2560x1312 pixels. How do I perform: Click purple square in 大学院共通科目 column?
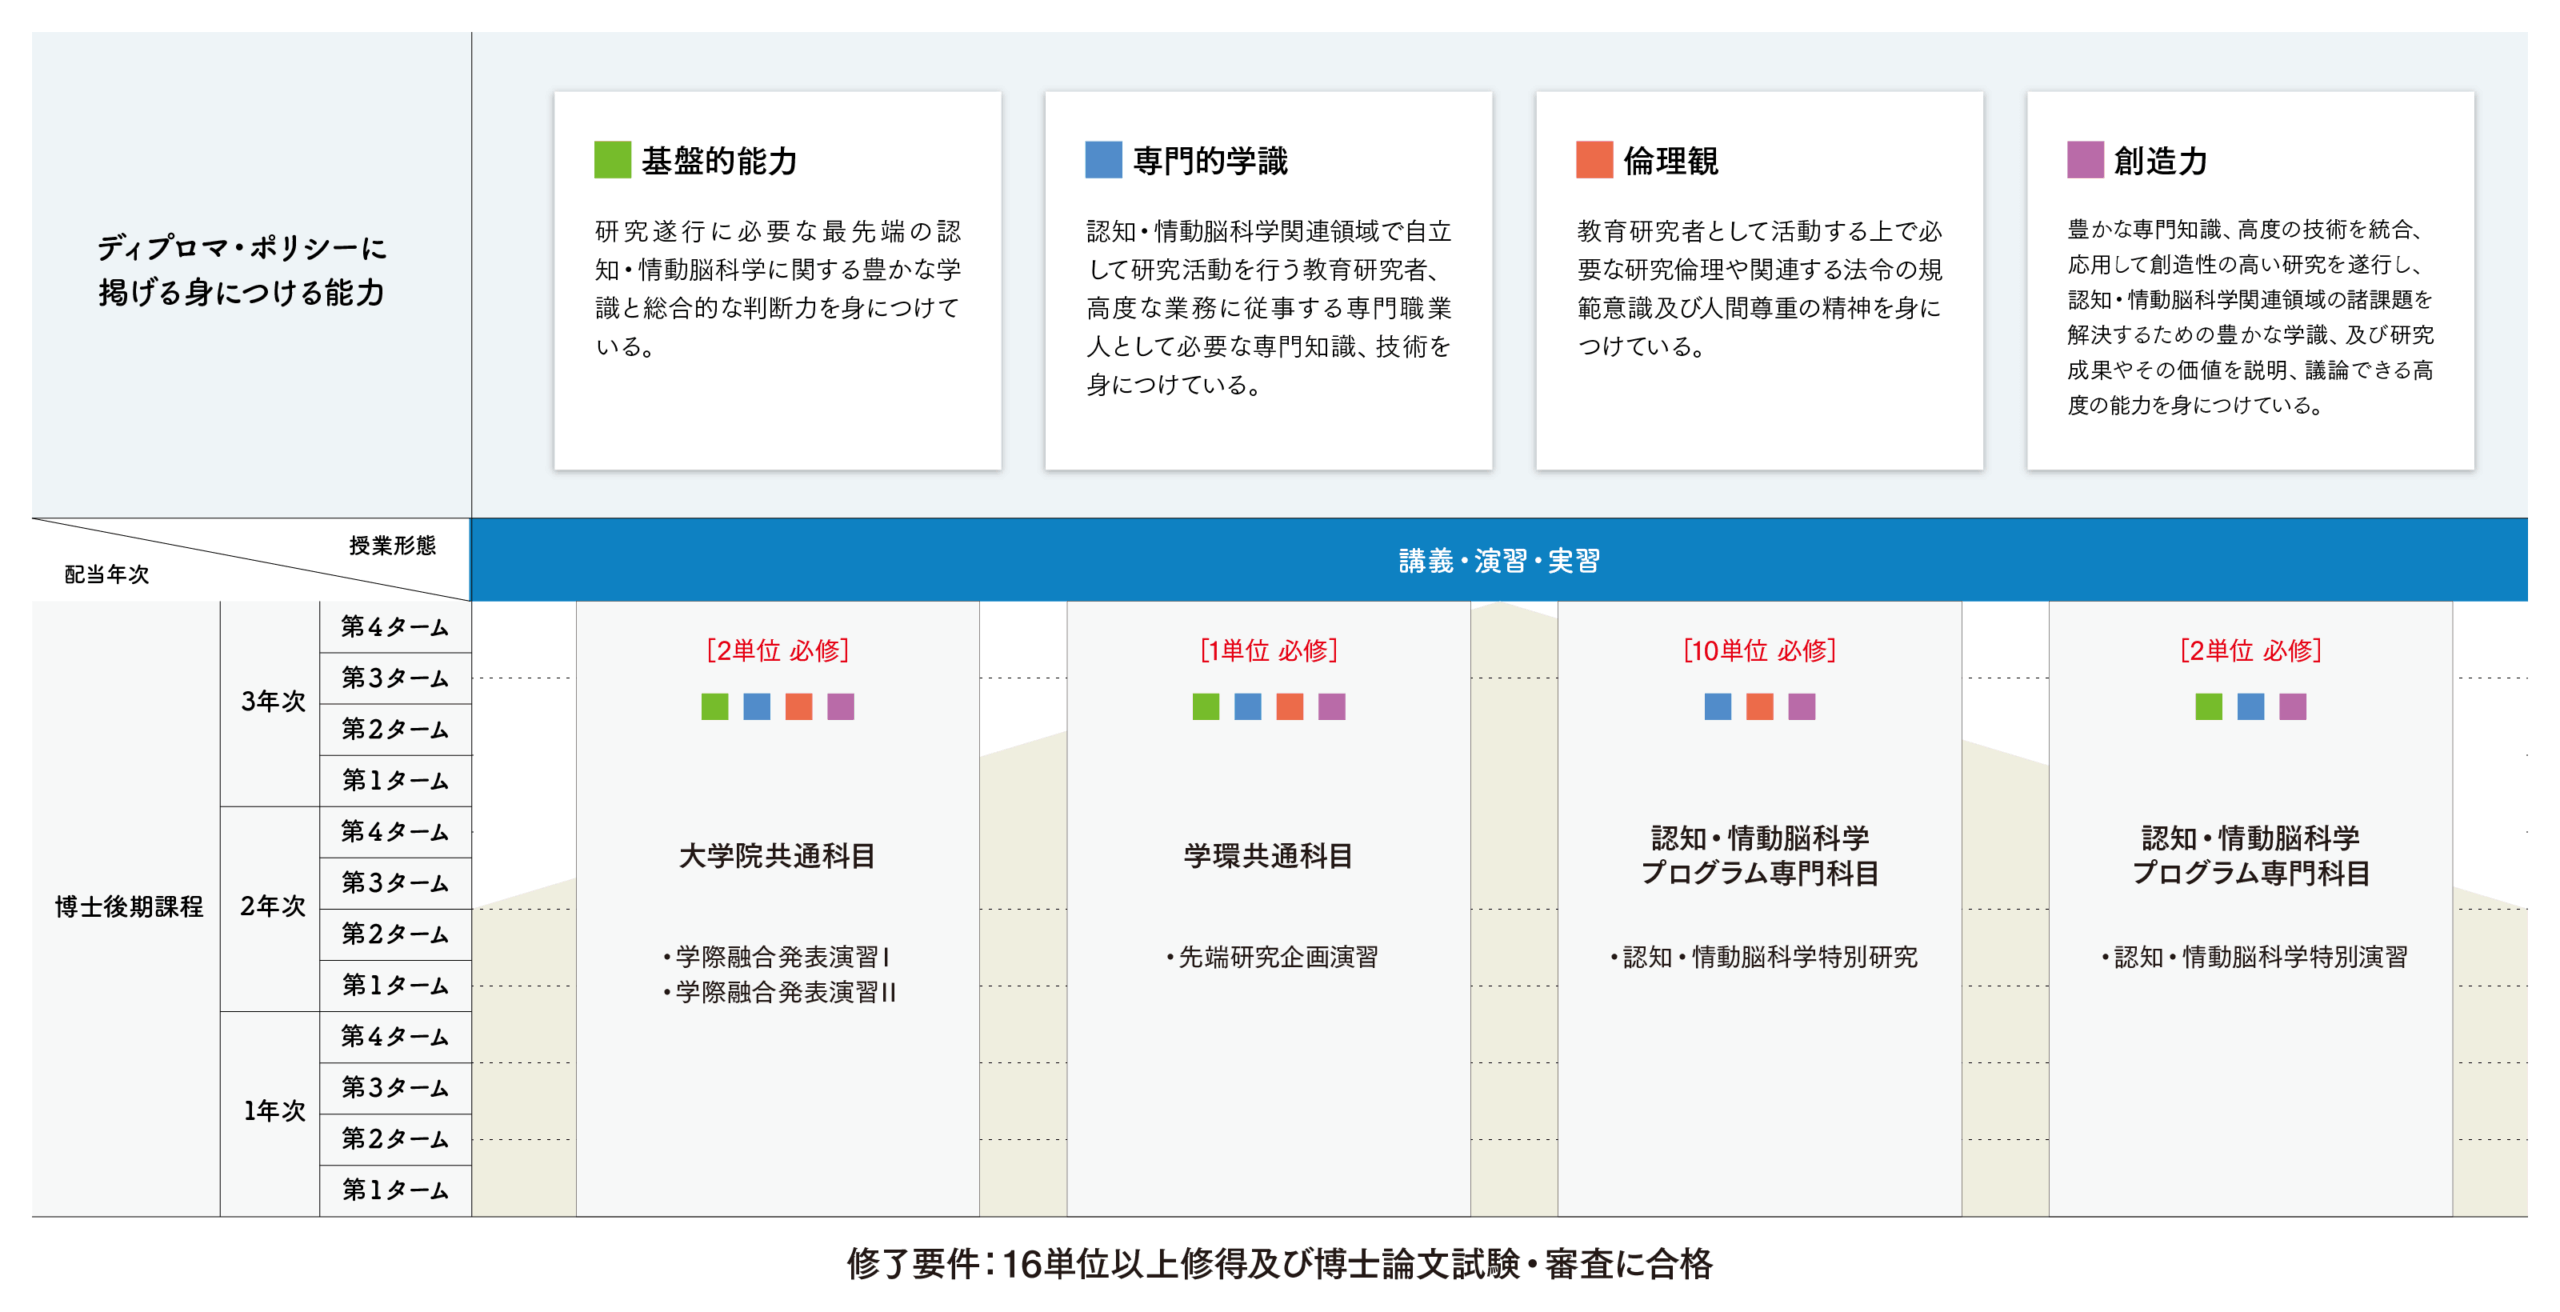point(841,707)
